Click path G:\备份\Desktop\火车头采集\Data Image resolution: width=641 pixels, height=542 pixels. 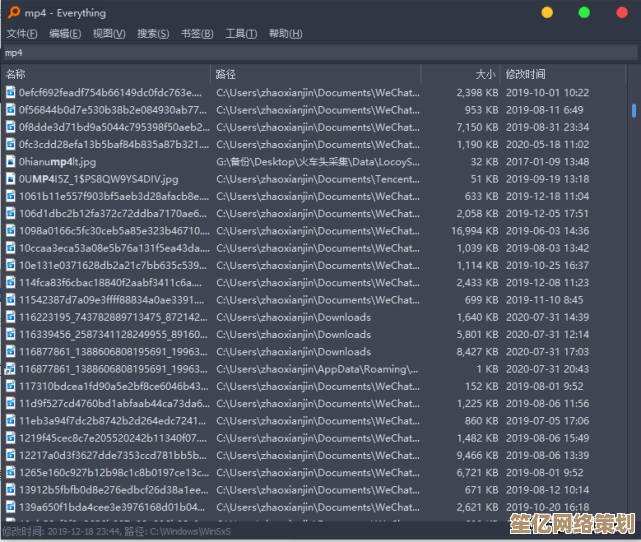tap(318, 162)
